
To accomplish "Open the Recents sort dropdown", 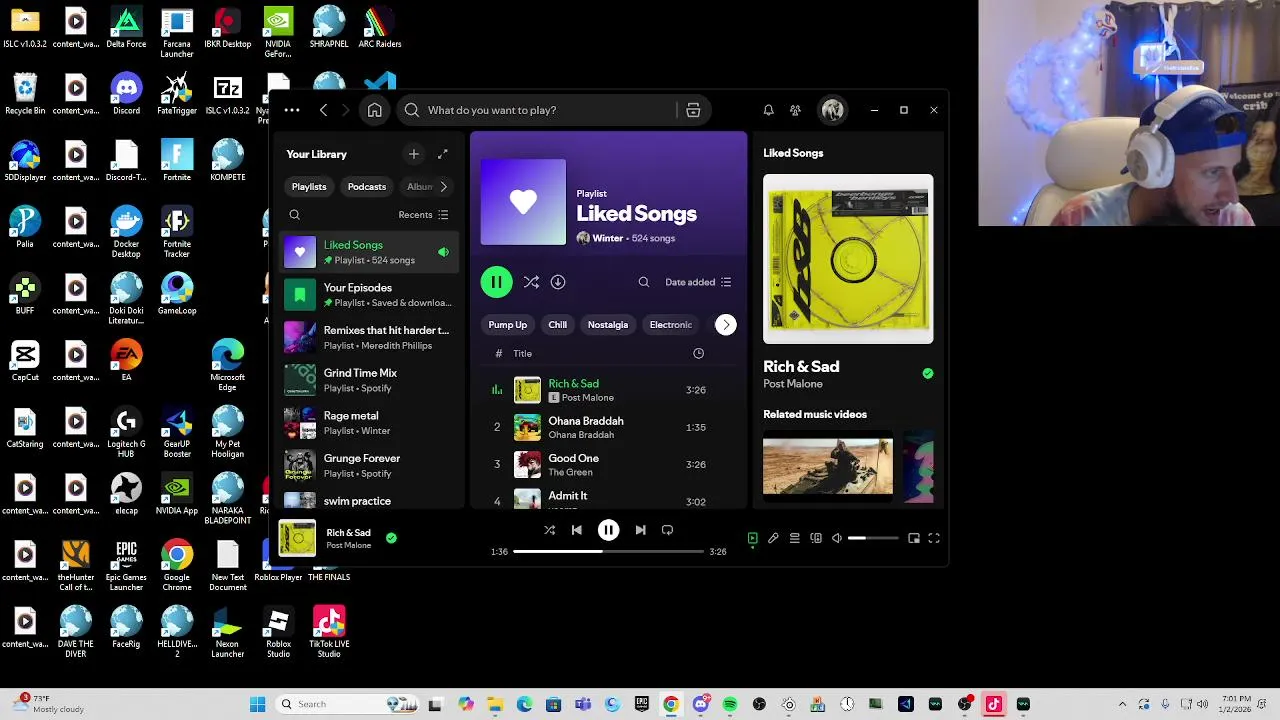I will point(424,215).
